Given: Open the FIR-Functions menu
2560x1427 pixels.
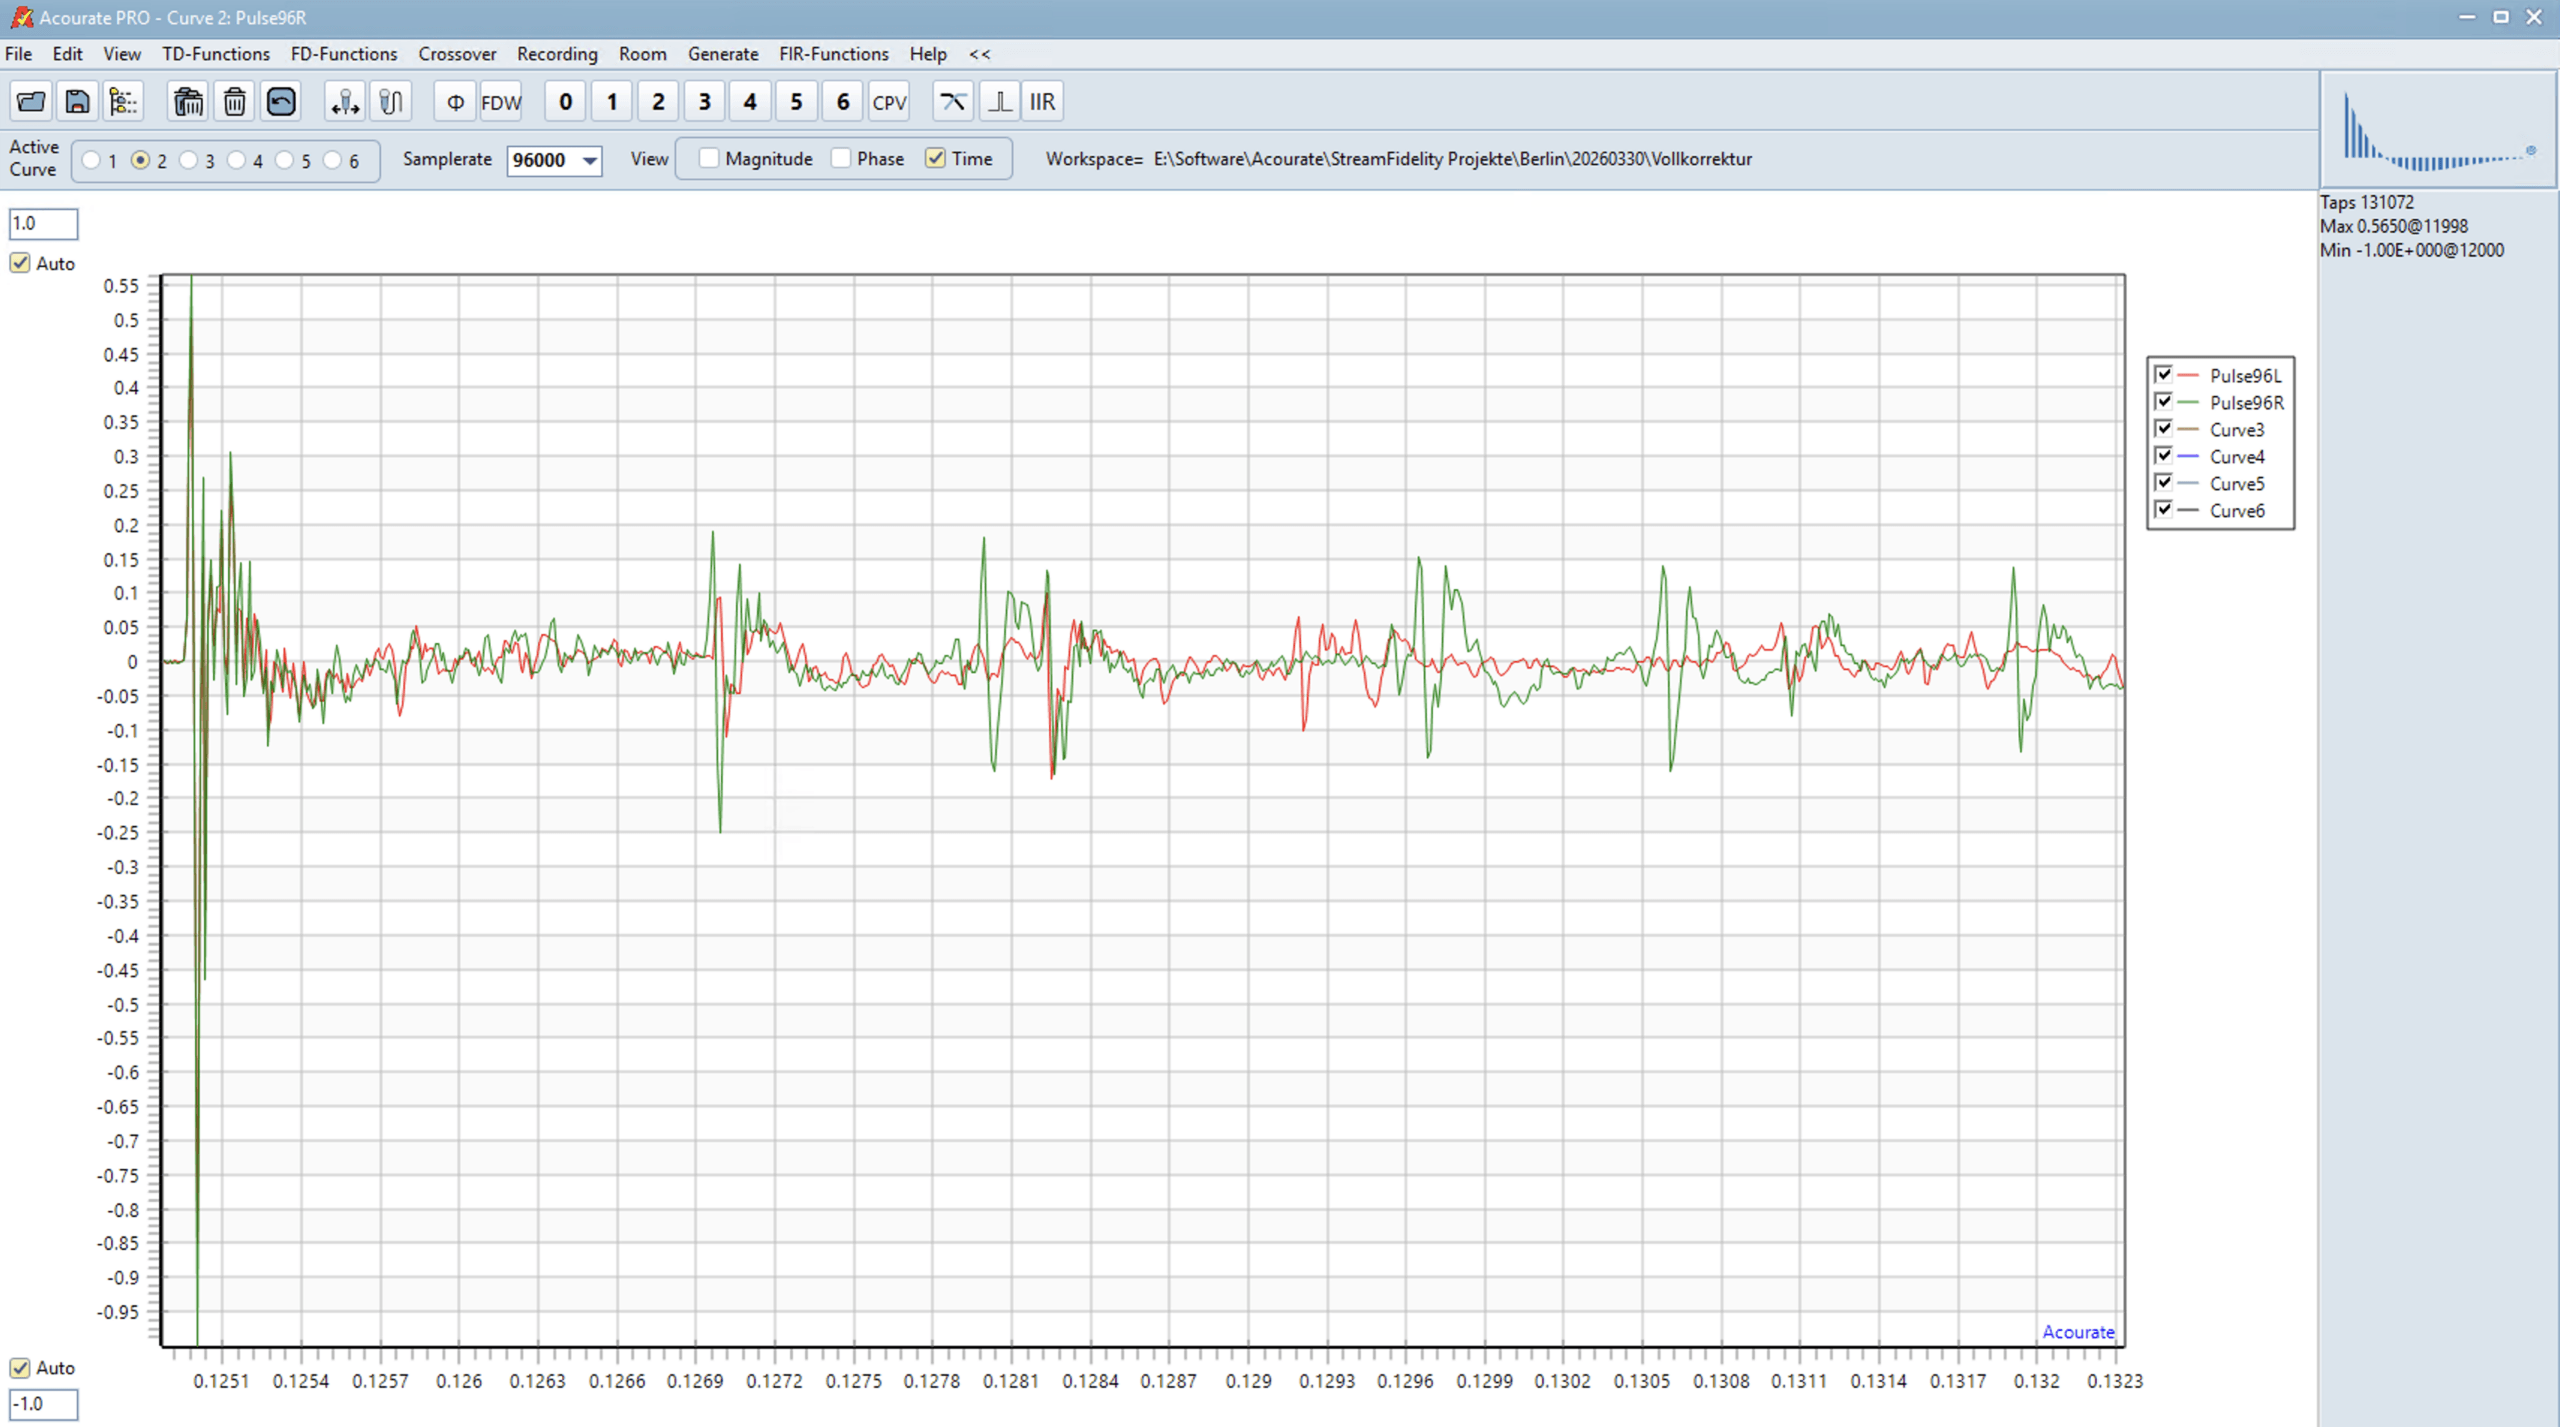Looking at the screenshot, I should point(833,54).
